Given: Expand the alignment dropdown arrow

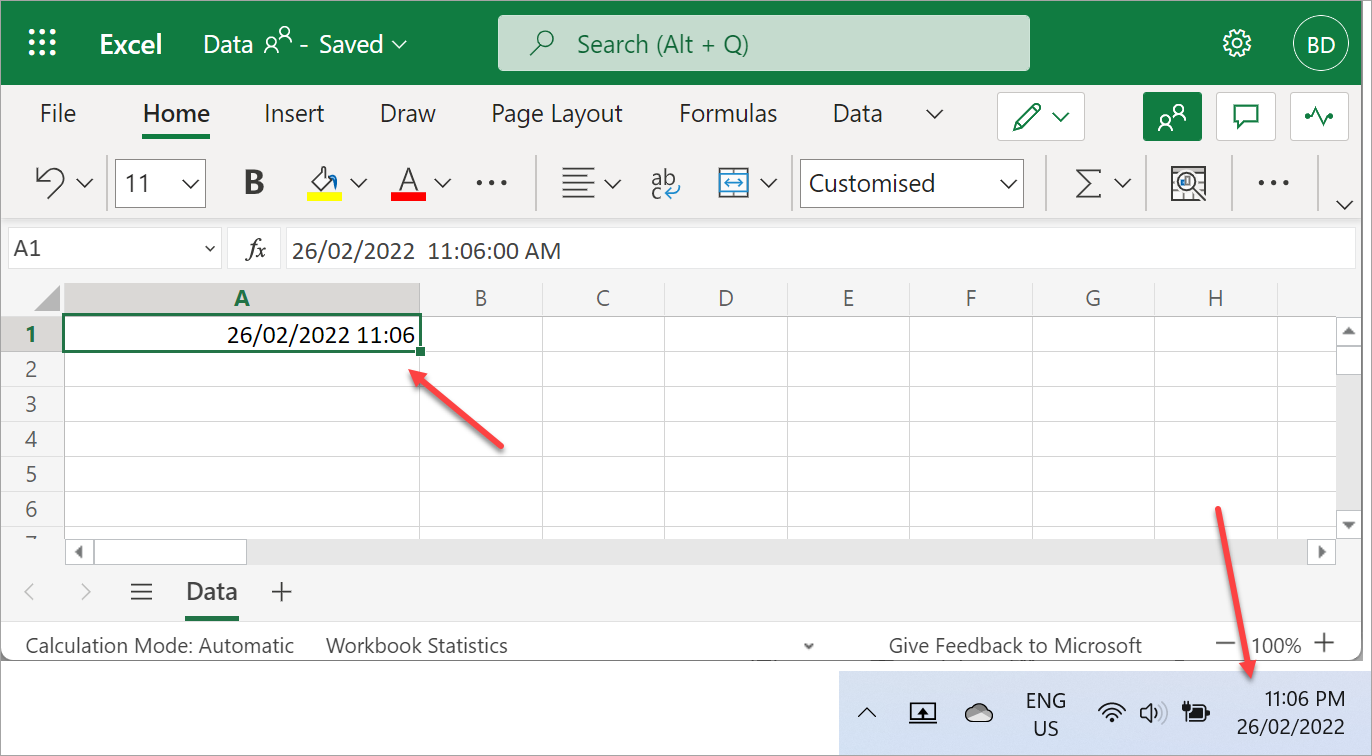Looking at the screenshot, I should 613,183.
